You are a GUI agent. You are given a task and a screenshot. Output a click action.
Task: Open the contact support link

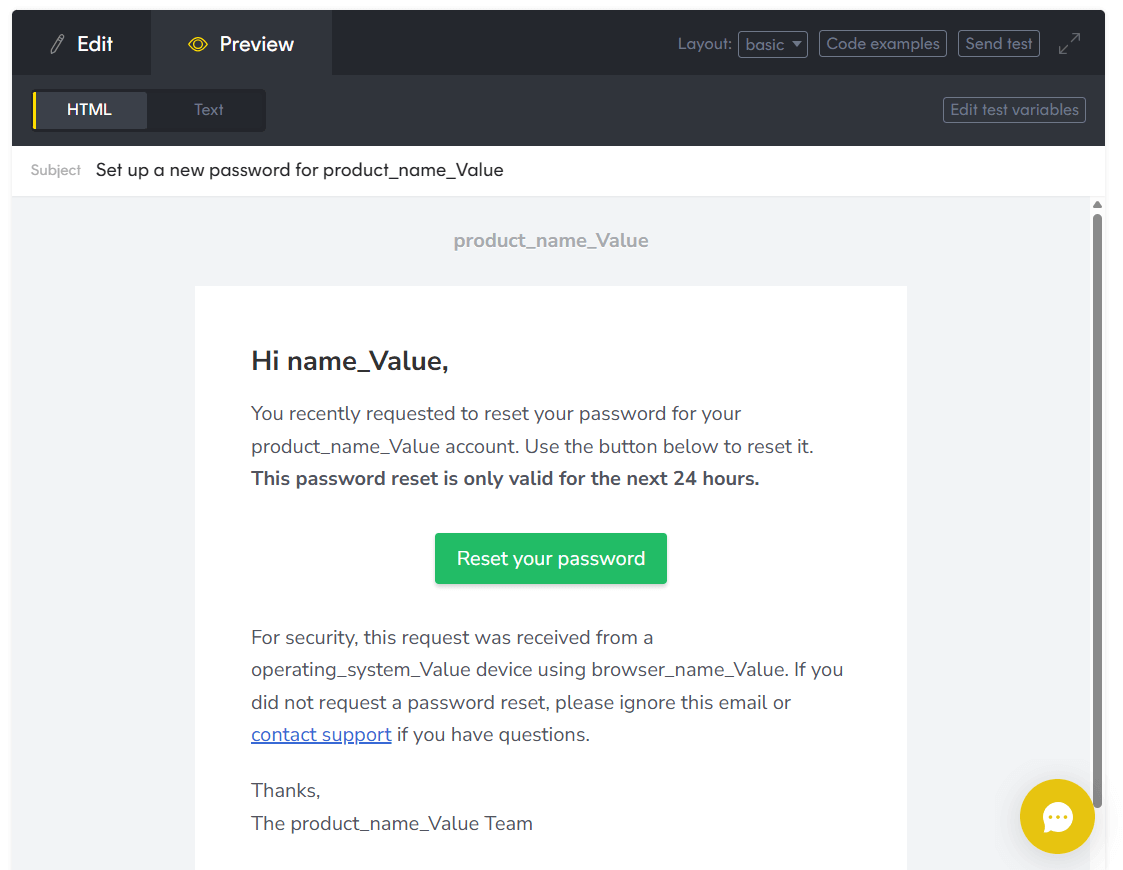(321, 734)
